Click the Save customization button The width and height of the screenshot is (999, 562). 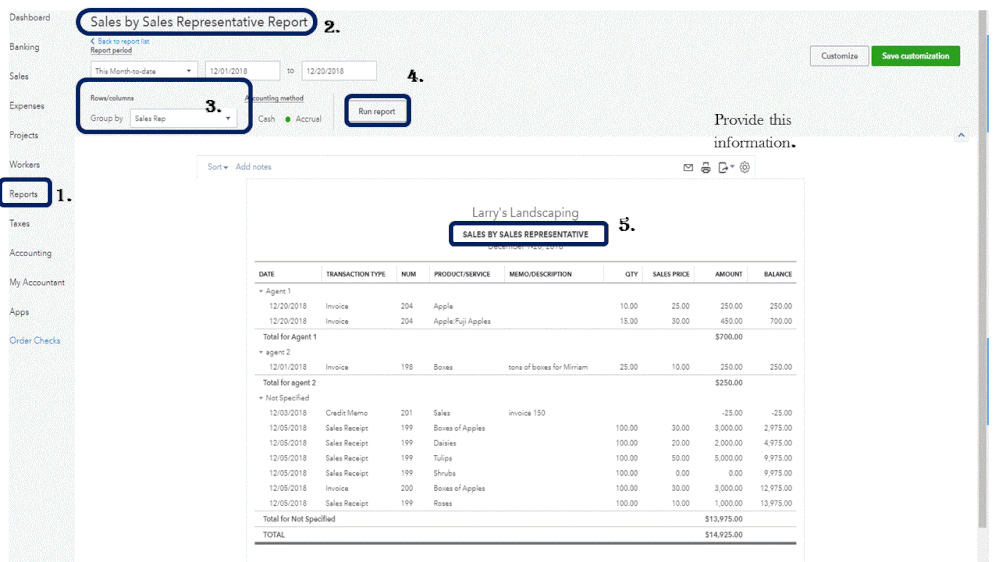coord(916,56)
